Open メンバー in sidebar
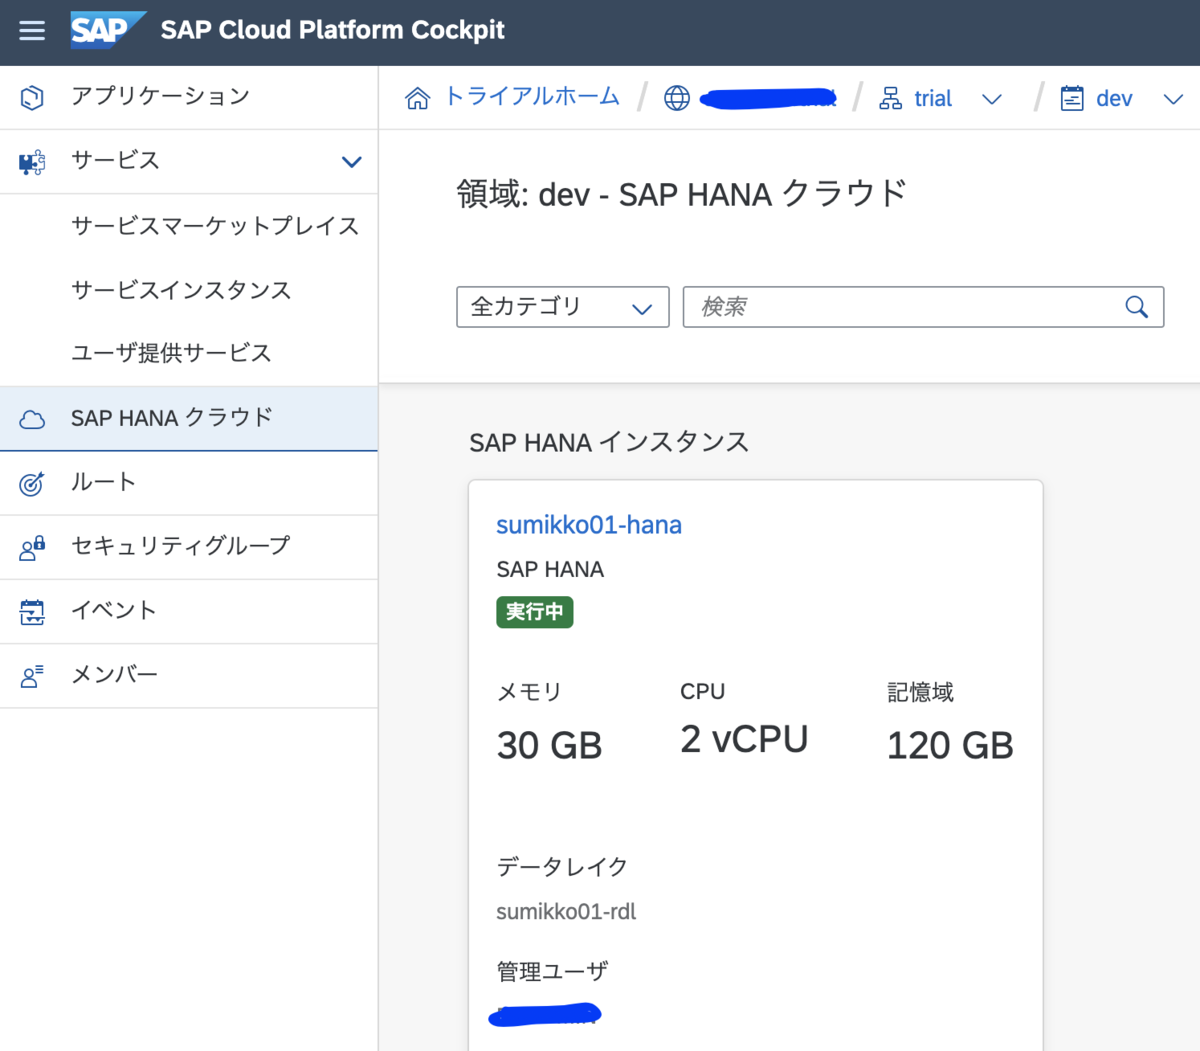This screenshot has width=1200, height=1051. pyautogui.click(x=189, y=675)
